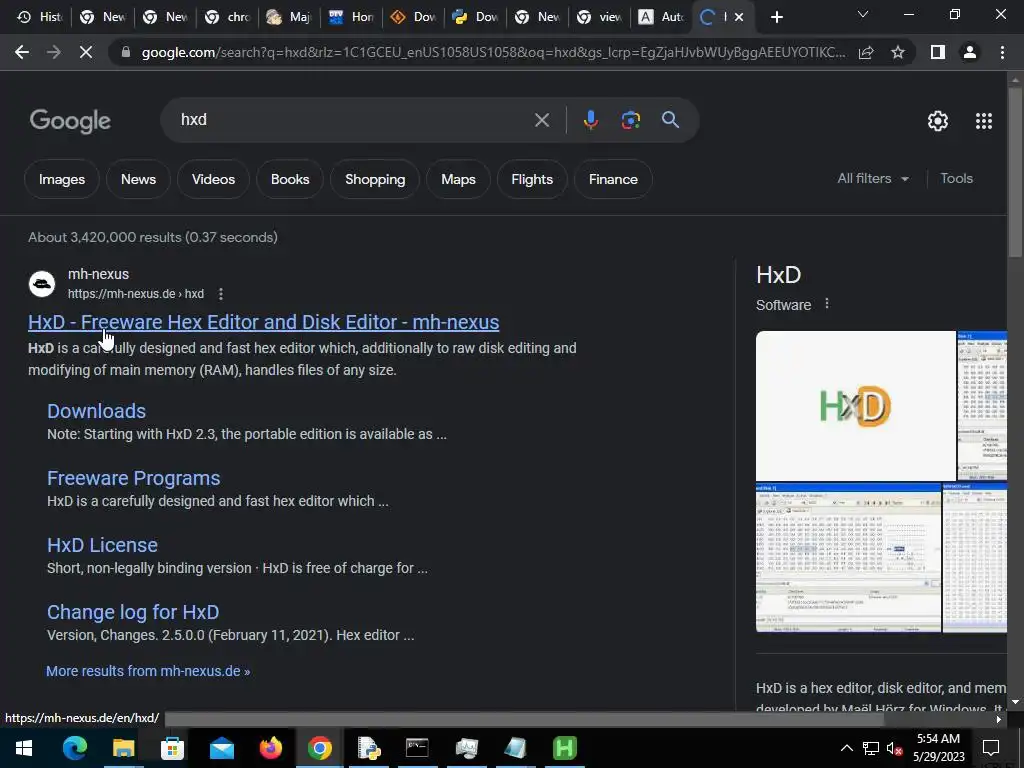
Task: Filter results by Images
Action: coord(61,179)
